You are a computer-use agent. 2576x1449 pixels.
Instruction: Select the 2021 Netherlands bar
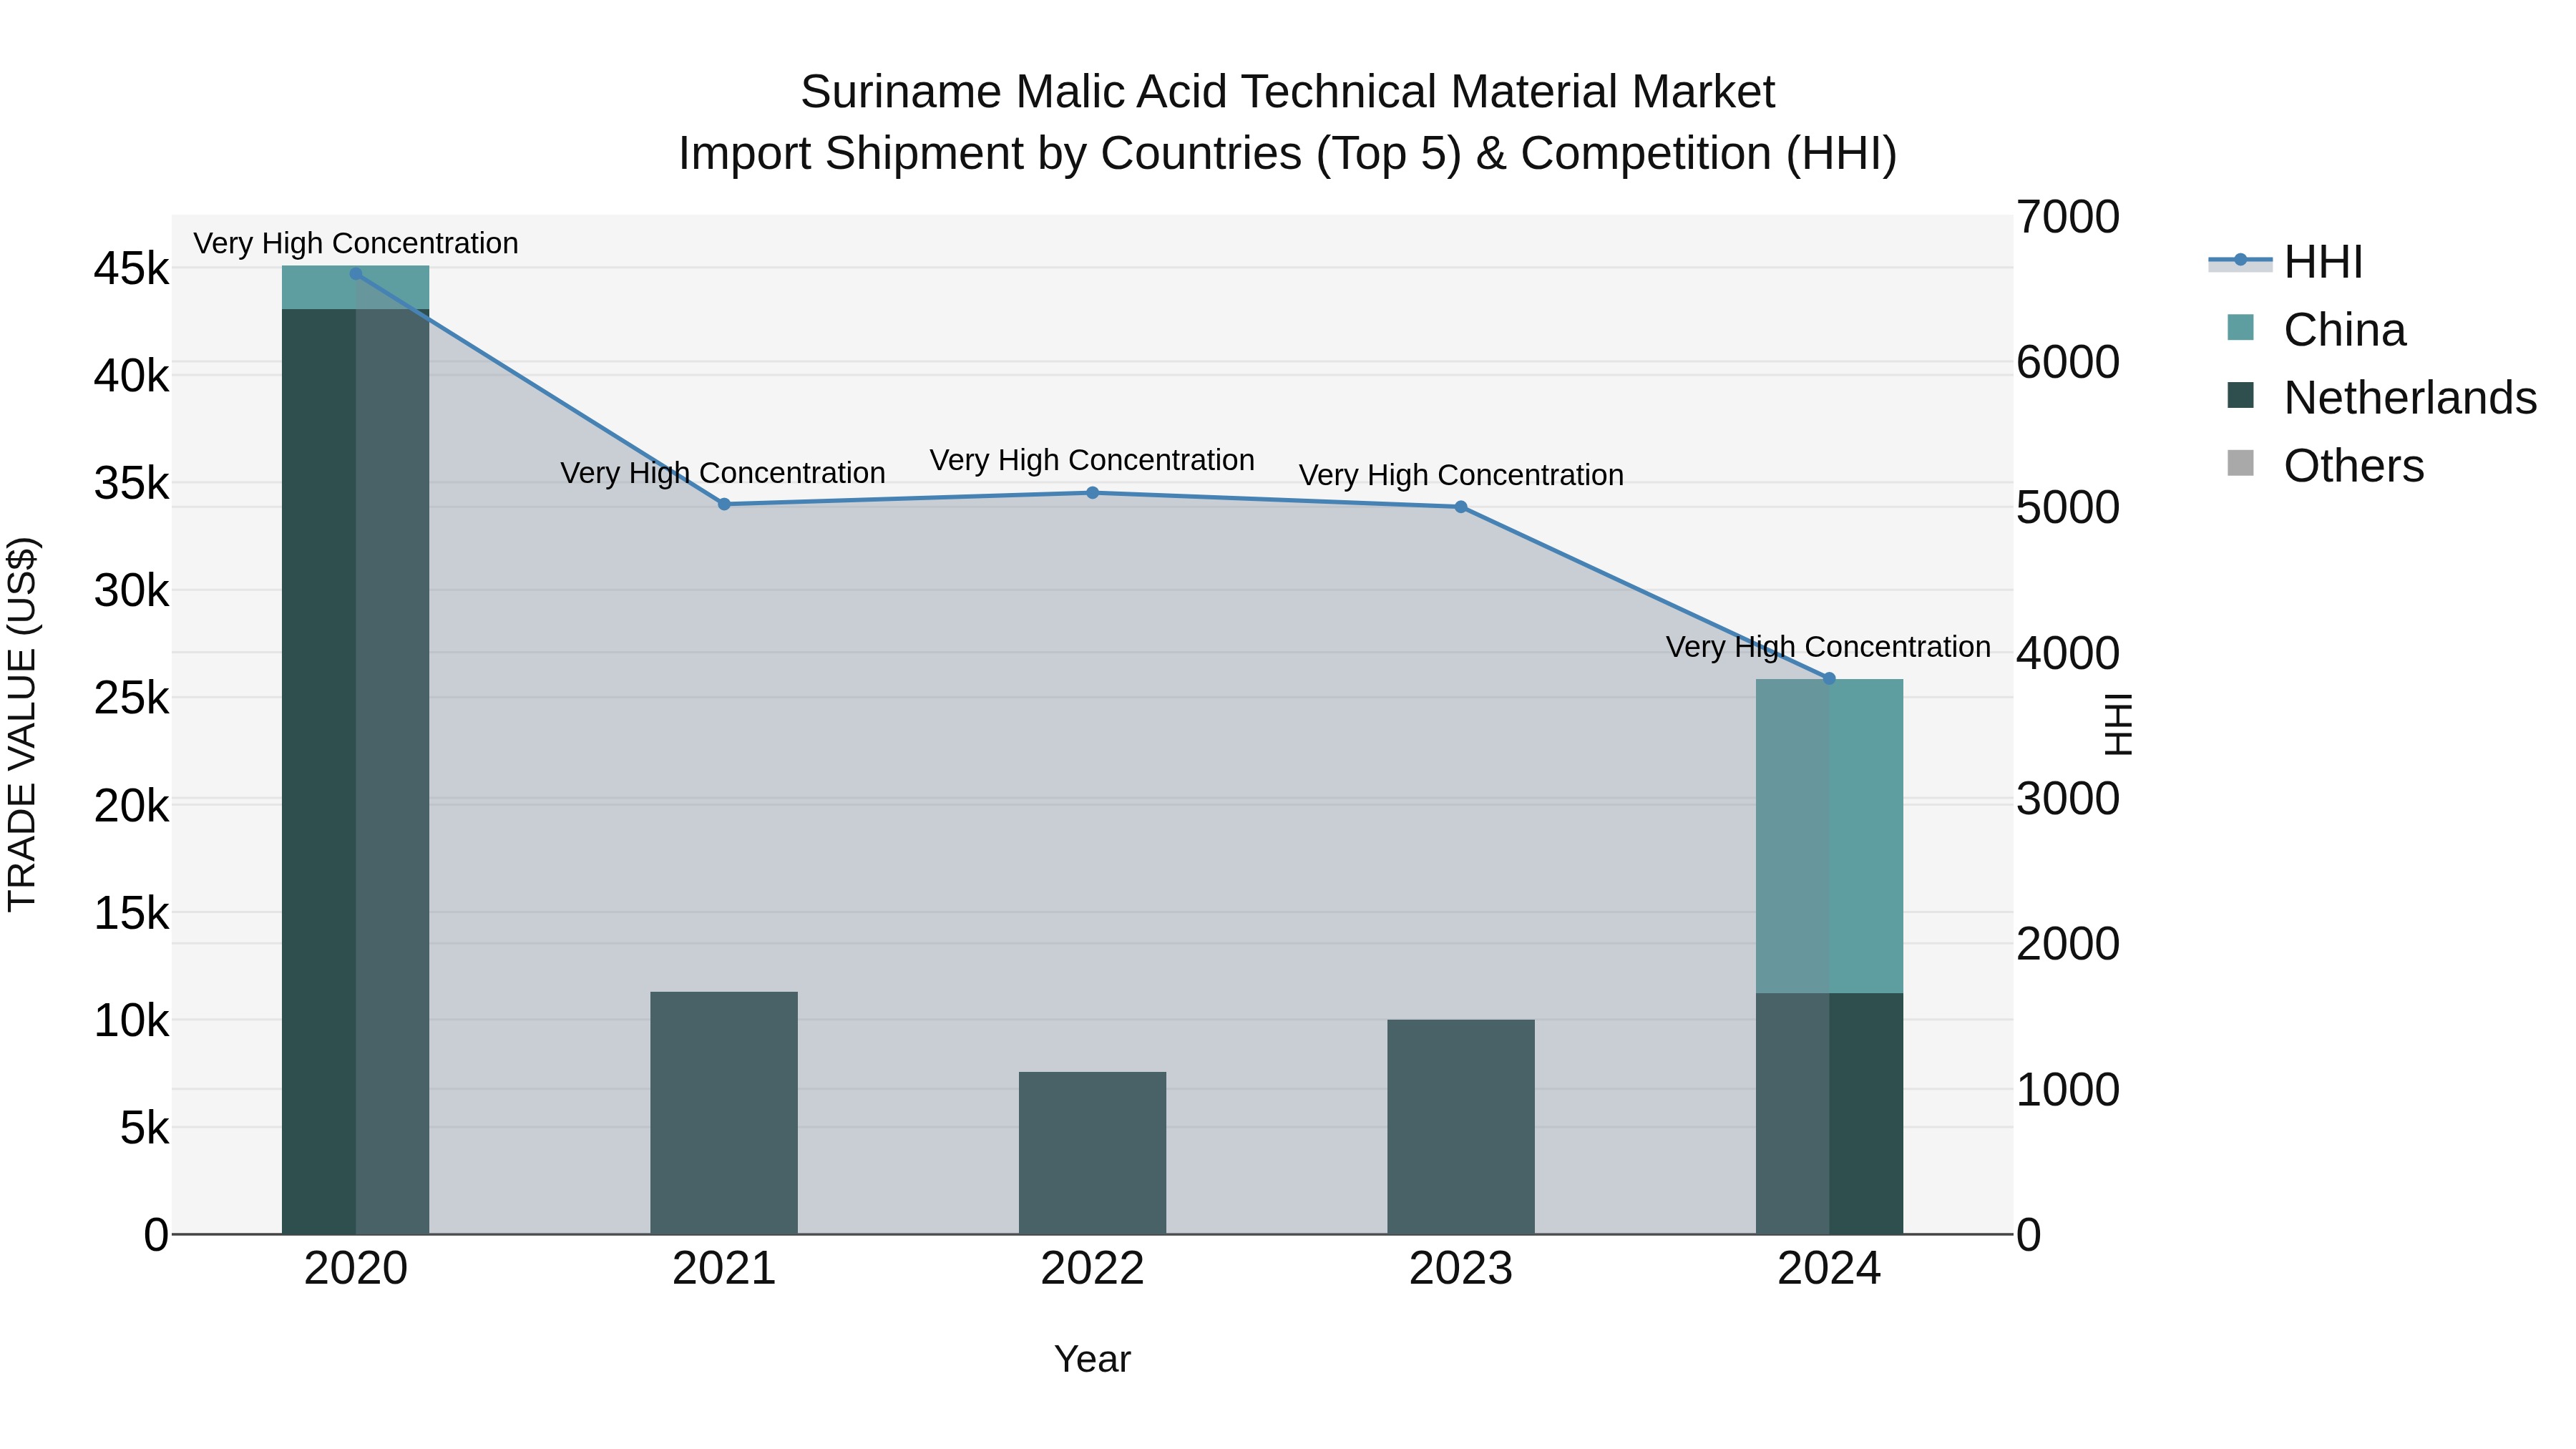click(x=724, y=1114)
